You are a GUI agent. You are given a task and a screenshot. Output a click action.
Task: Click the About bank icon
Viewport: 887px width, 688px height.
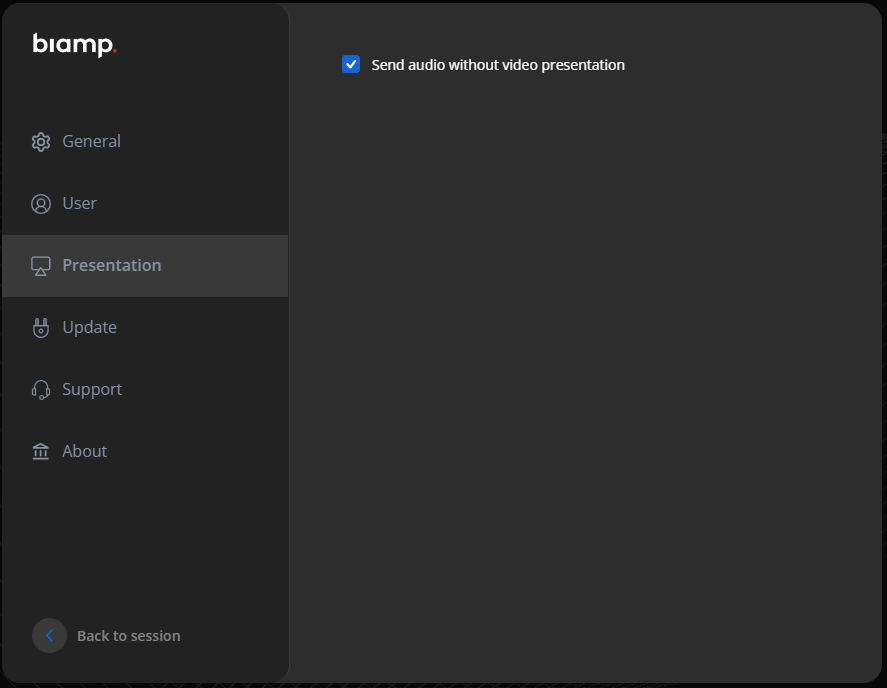[x=40, y=451]
